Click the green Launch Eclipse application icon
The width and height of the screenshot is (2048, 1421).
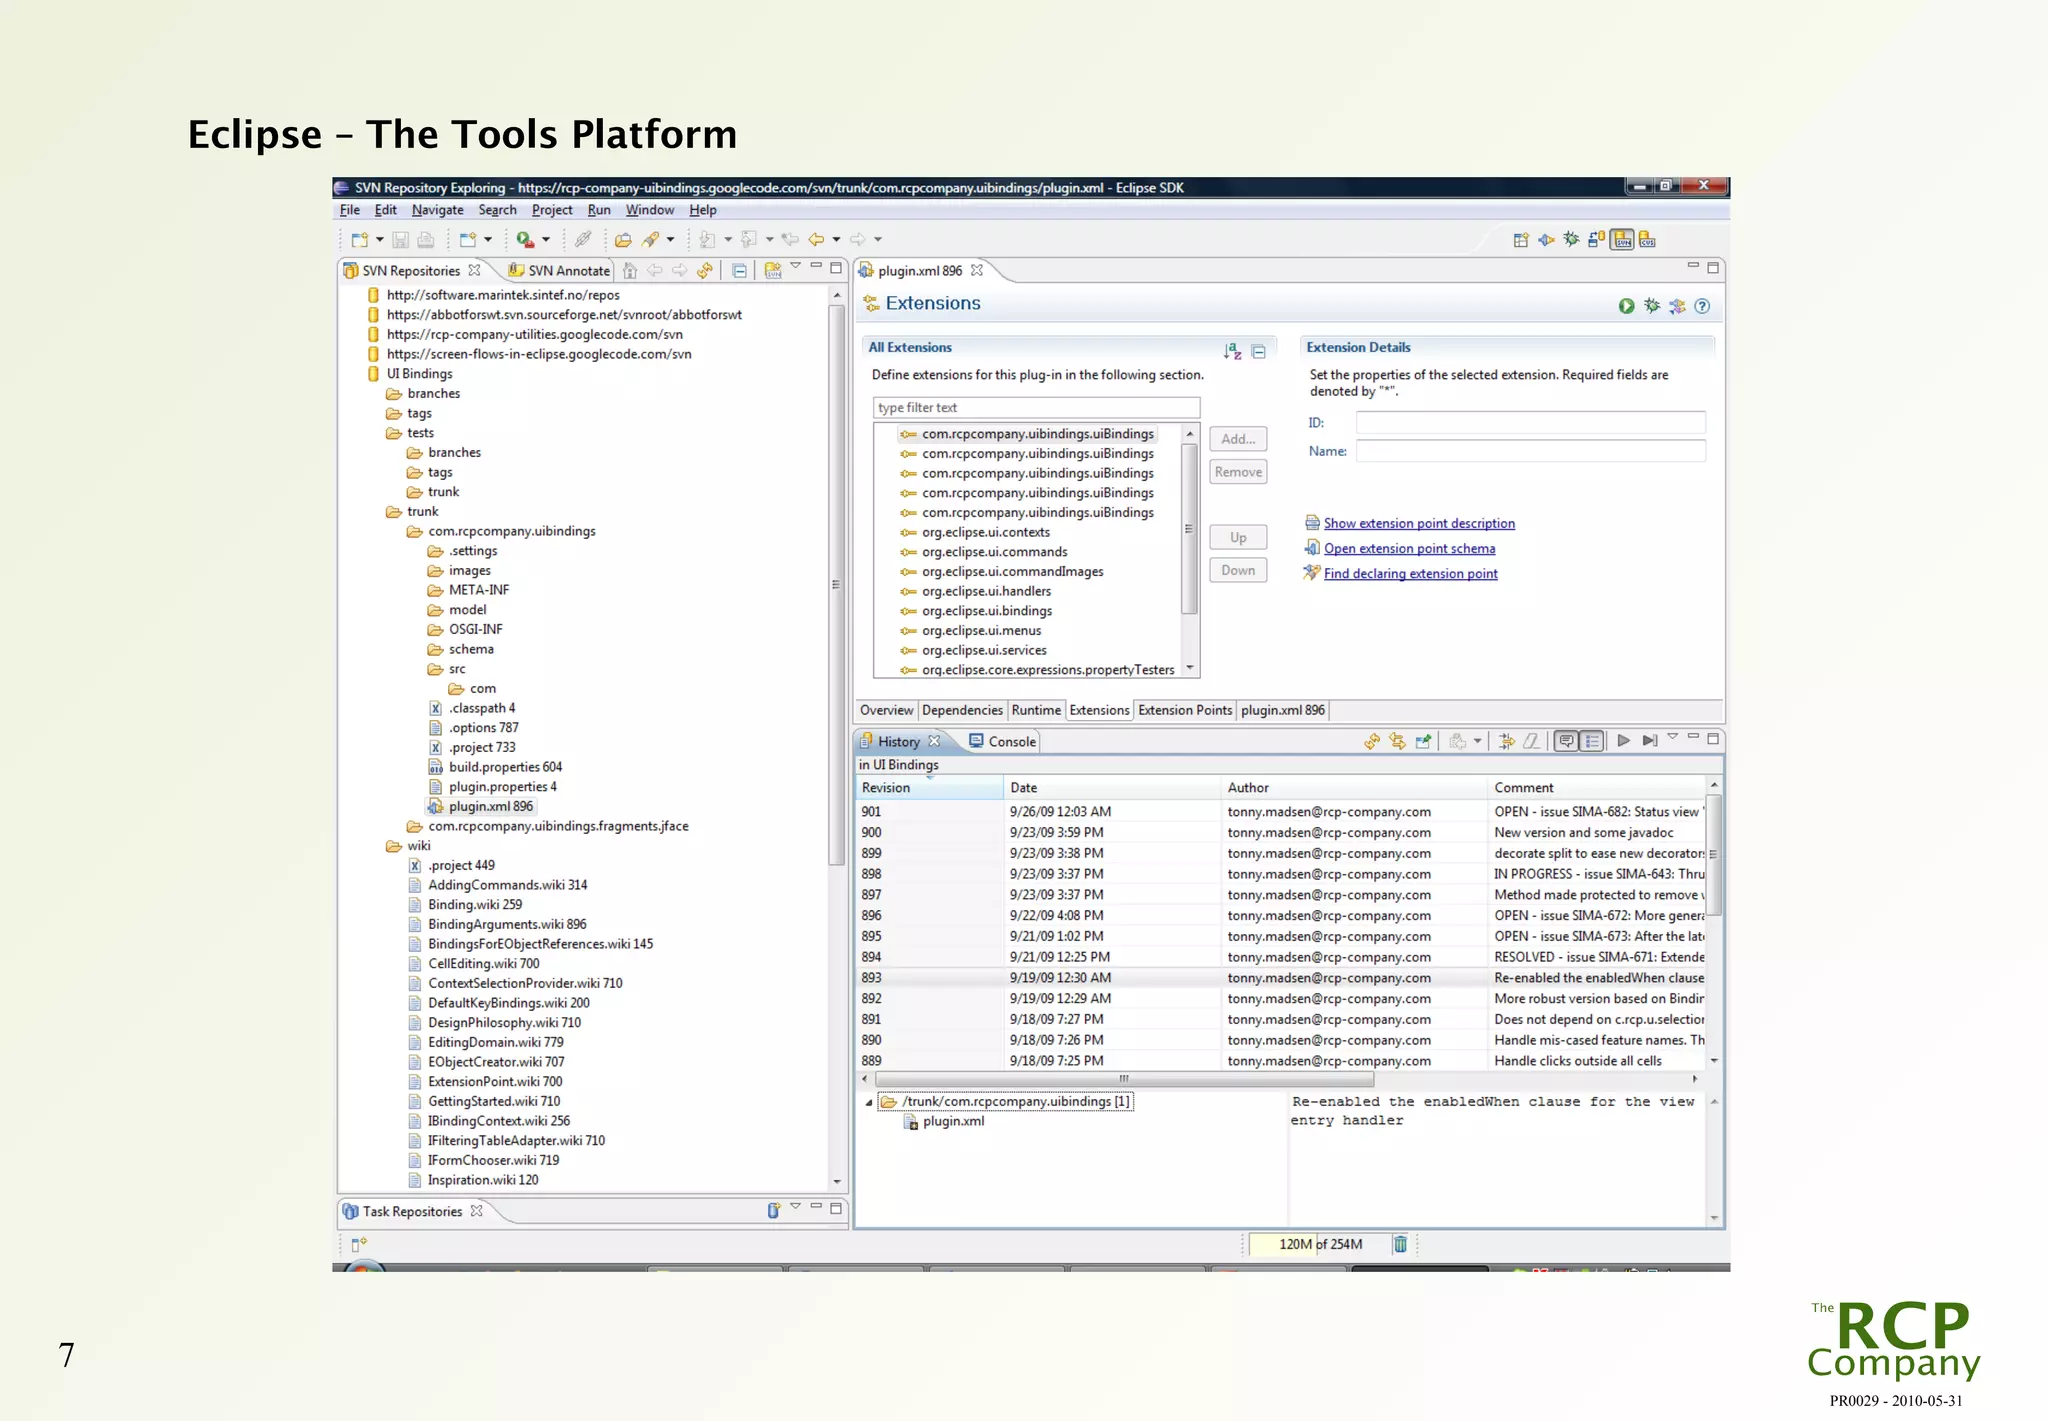coord(1627,306)
